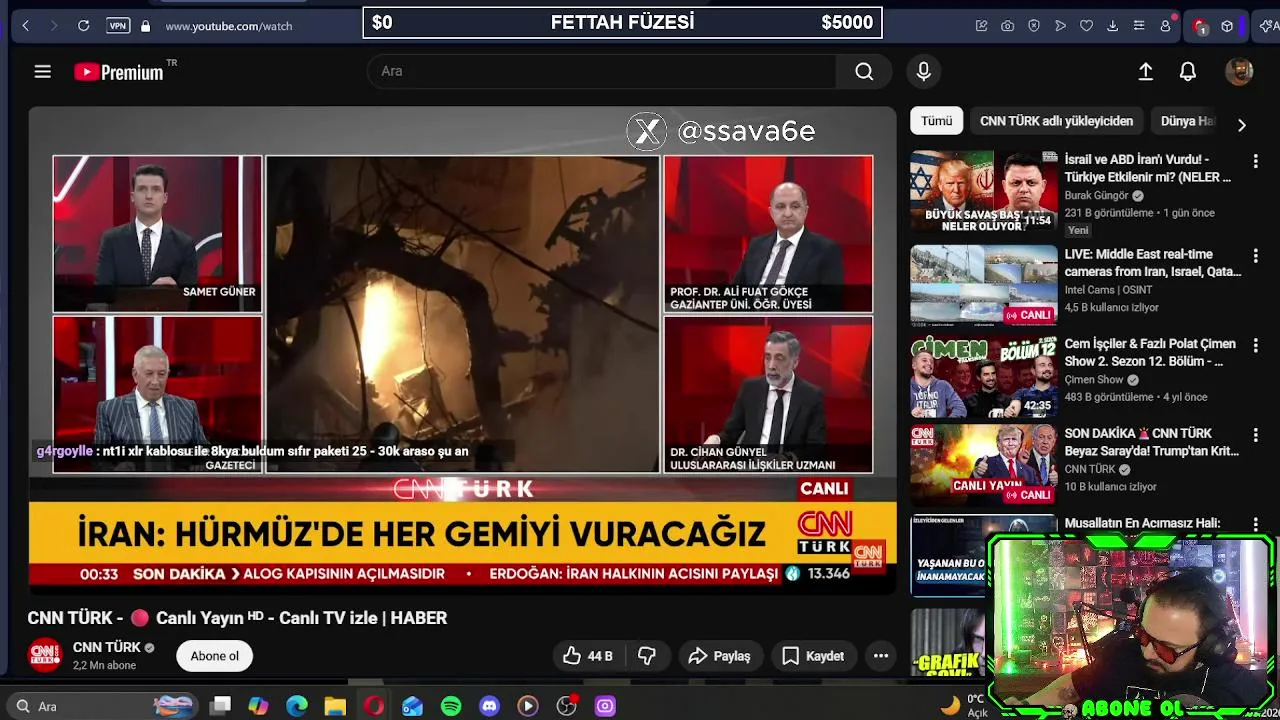Open the Opera profile icon in toolbar
Screen dimensions: 1280x720
click(x=1165, y=26)
